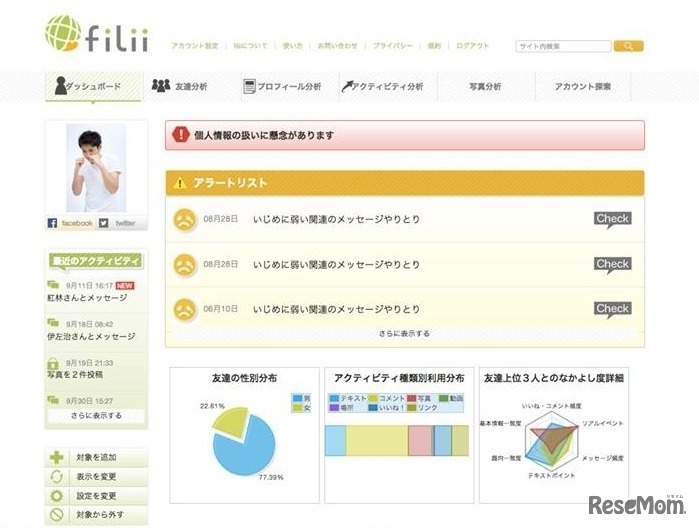This screenshot has height=528, width=699.
Task: Click the 個人情報の扱いに懸念があります alert banner
Action: (405, 135)
